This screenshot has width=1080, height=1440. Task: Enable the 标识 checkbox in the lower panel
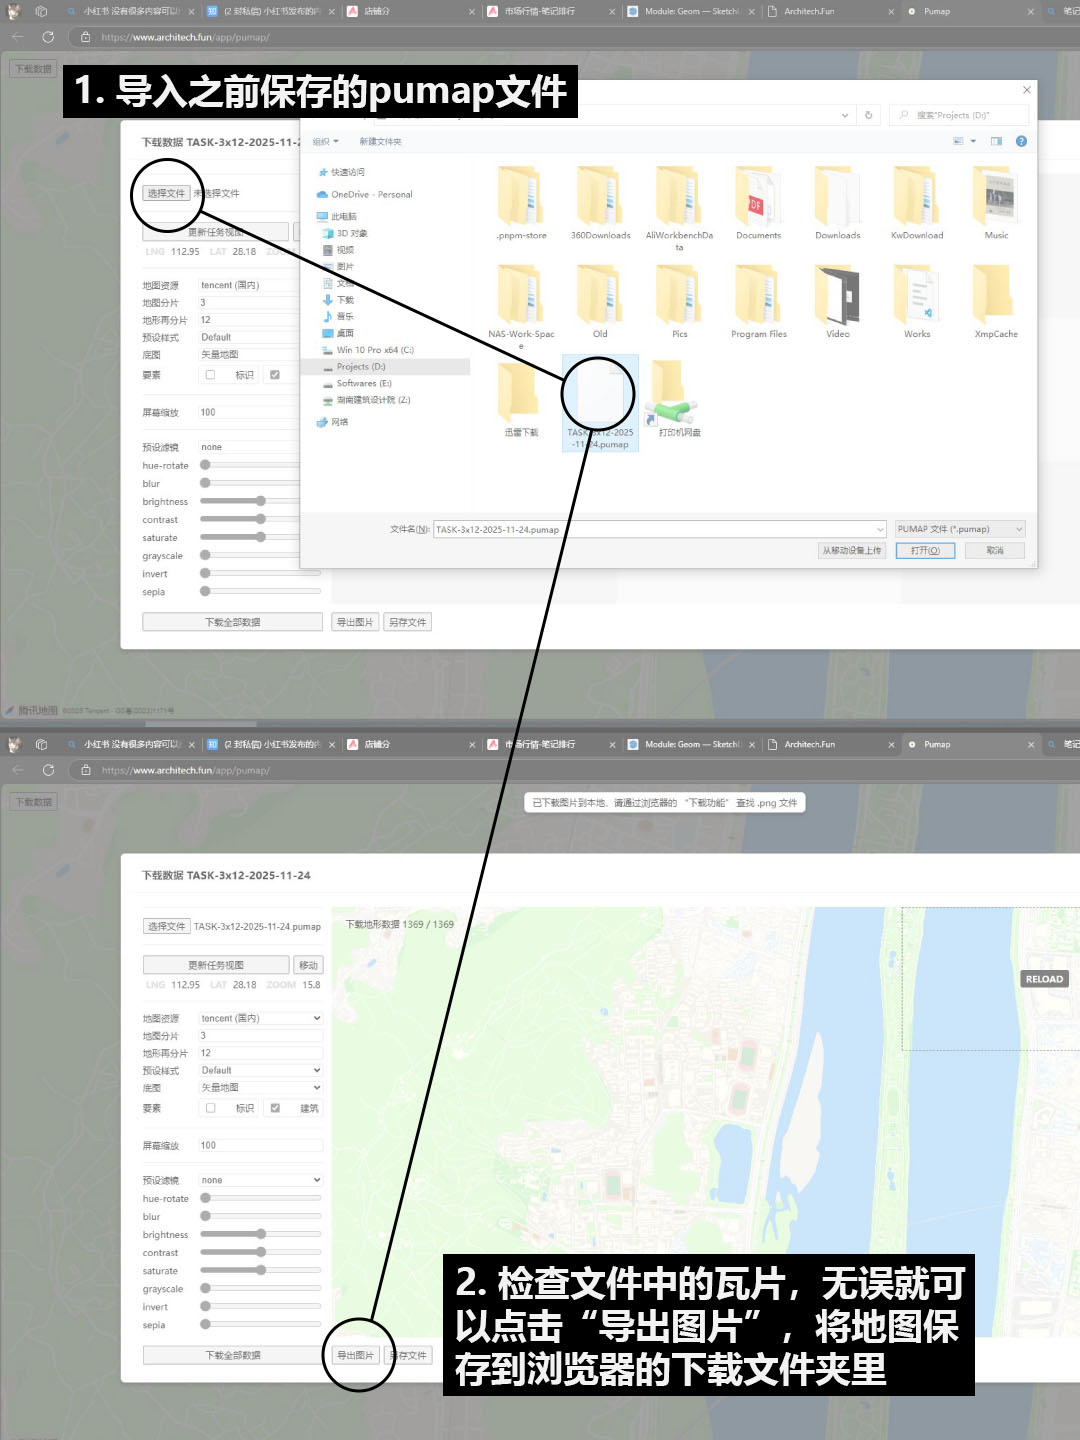(211, 1108)
